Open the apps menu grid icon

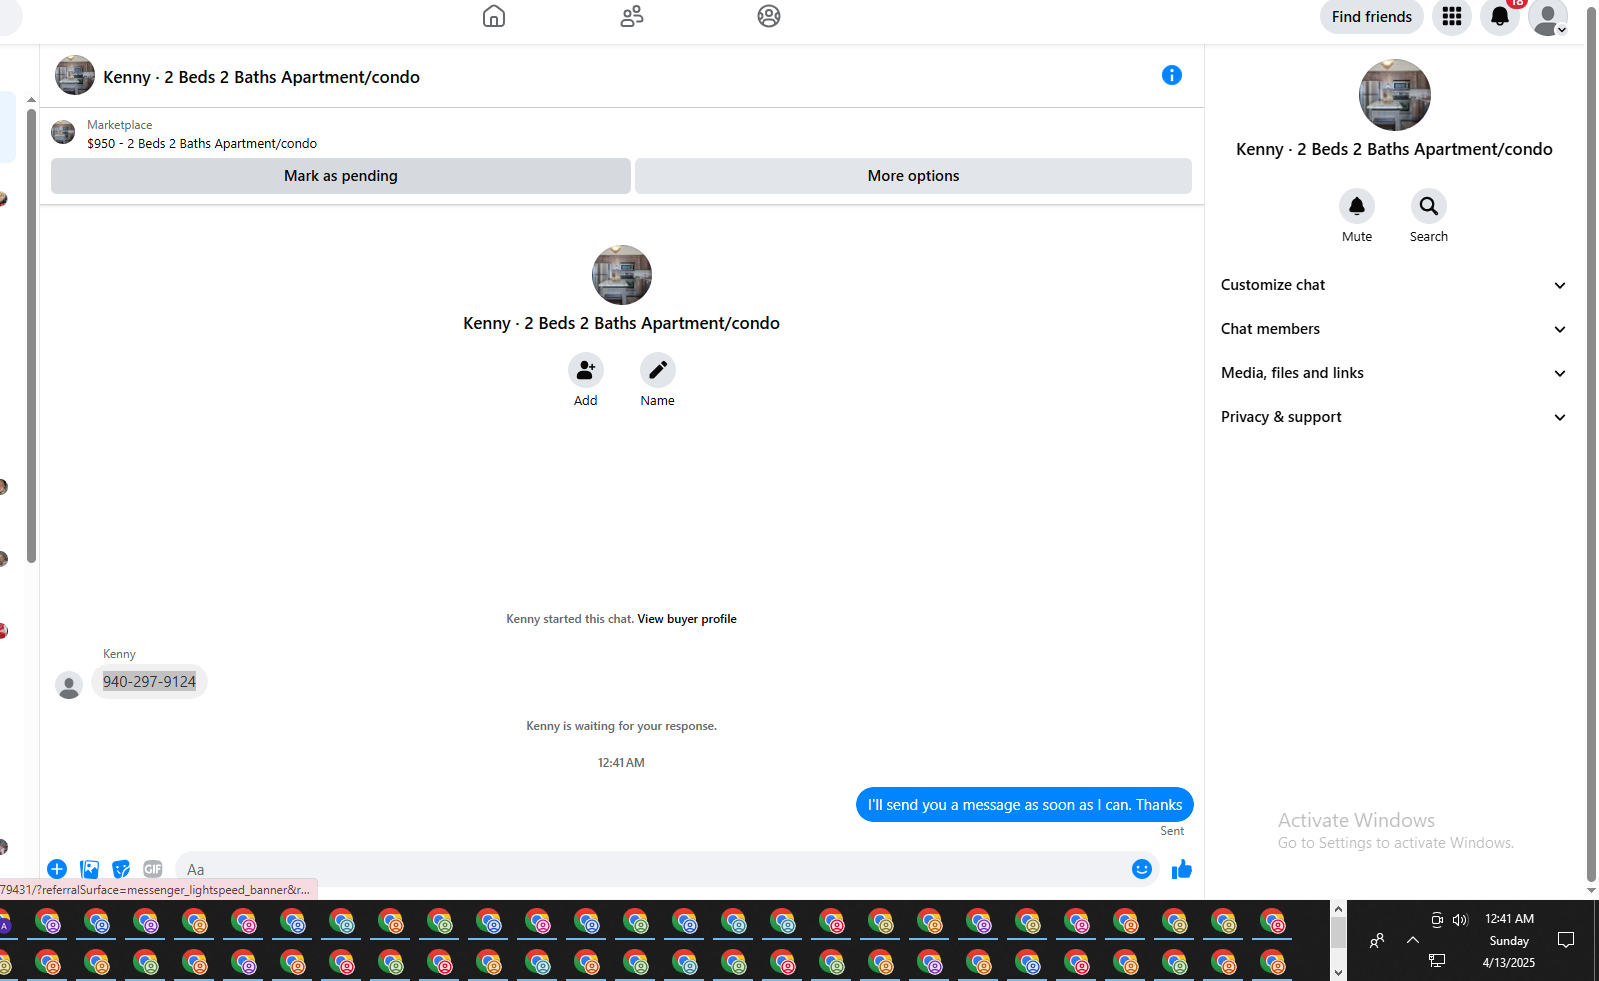[1452, 16]
